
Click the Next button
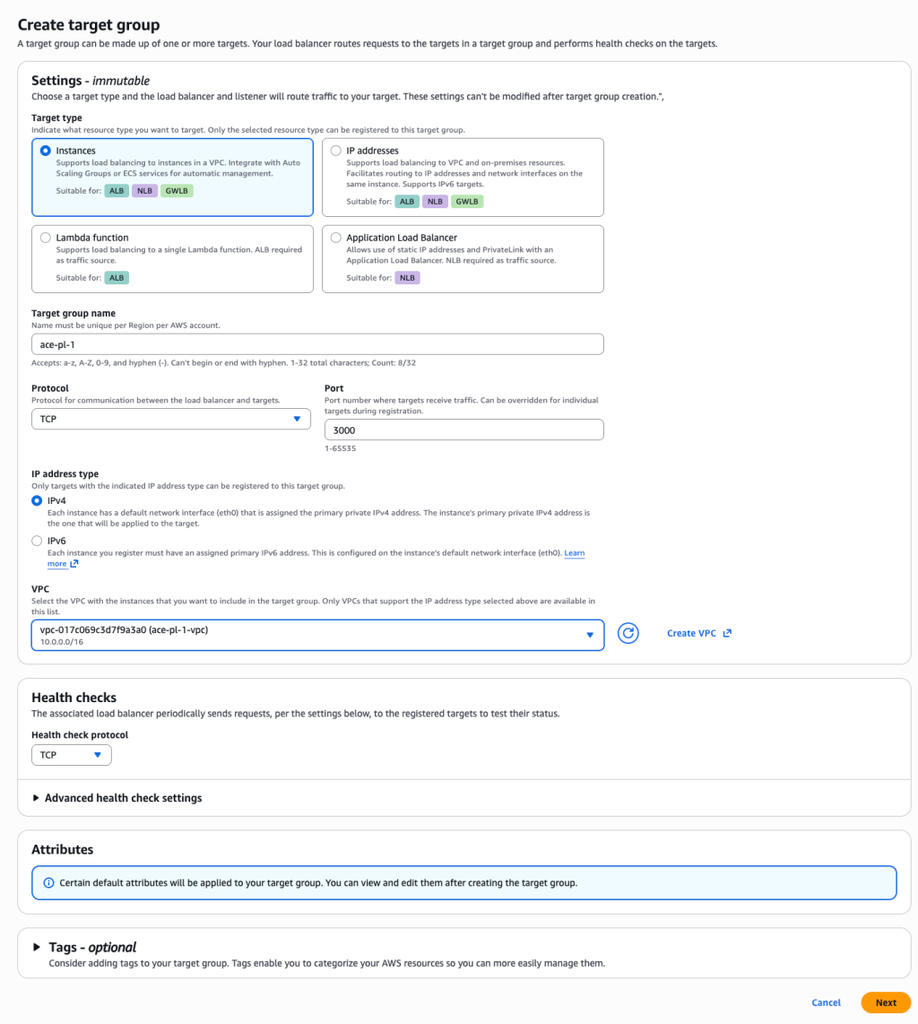click(885, 1002)
